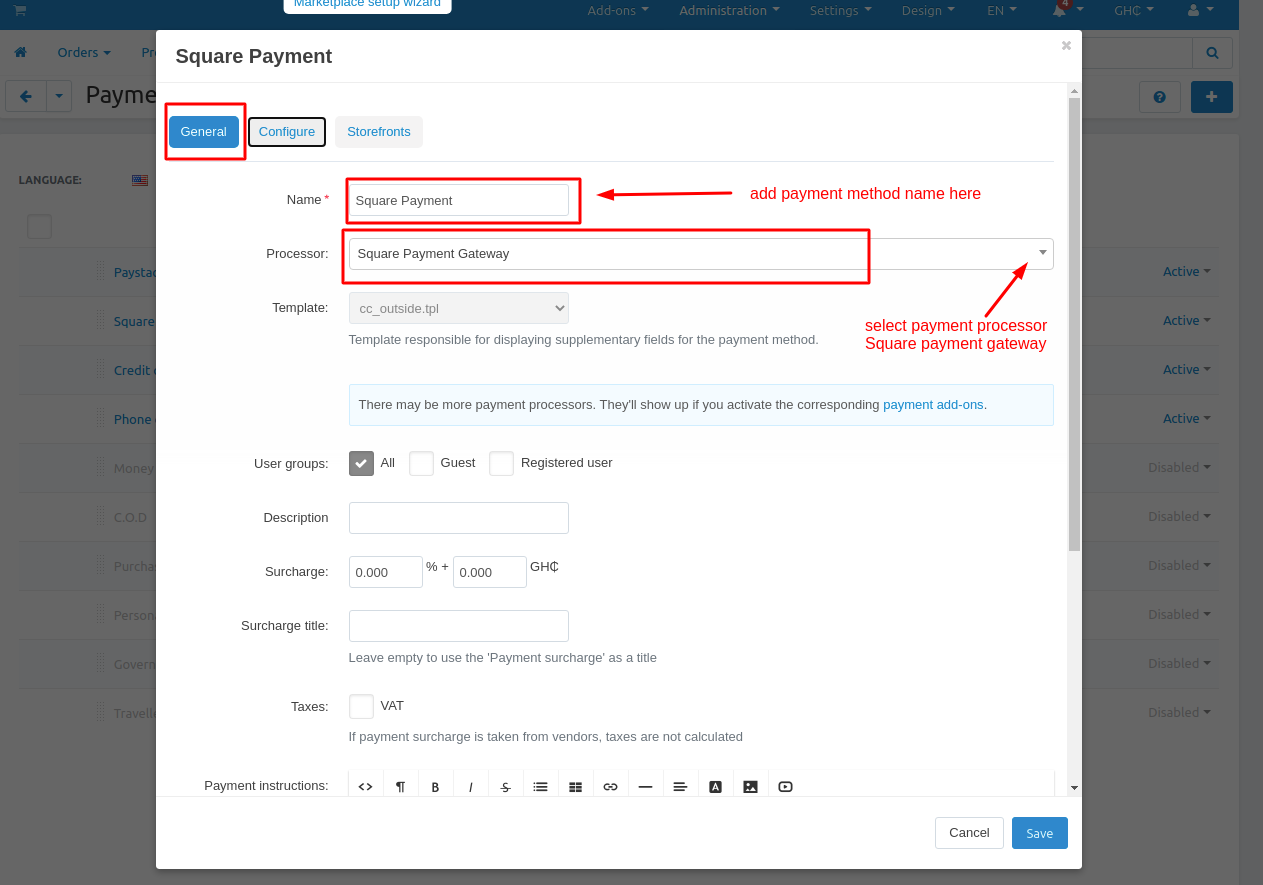Open the Administration menu dropdown
1263x885 pixels.
click(x=729, y=11)
